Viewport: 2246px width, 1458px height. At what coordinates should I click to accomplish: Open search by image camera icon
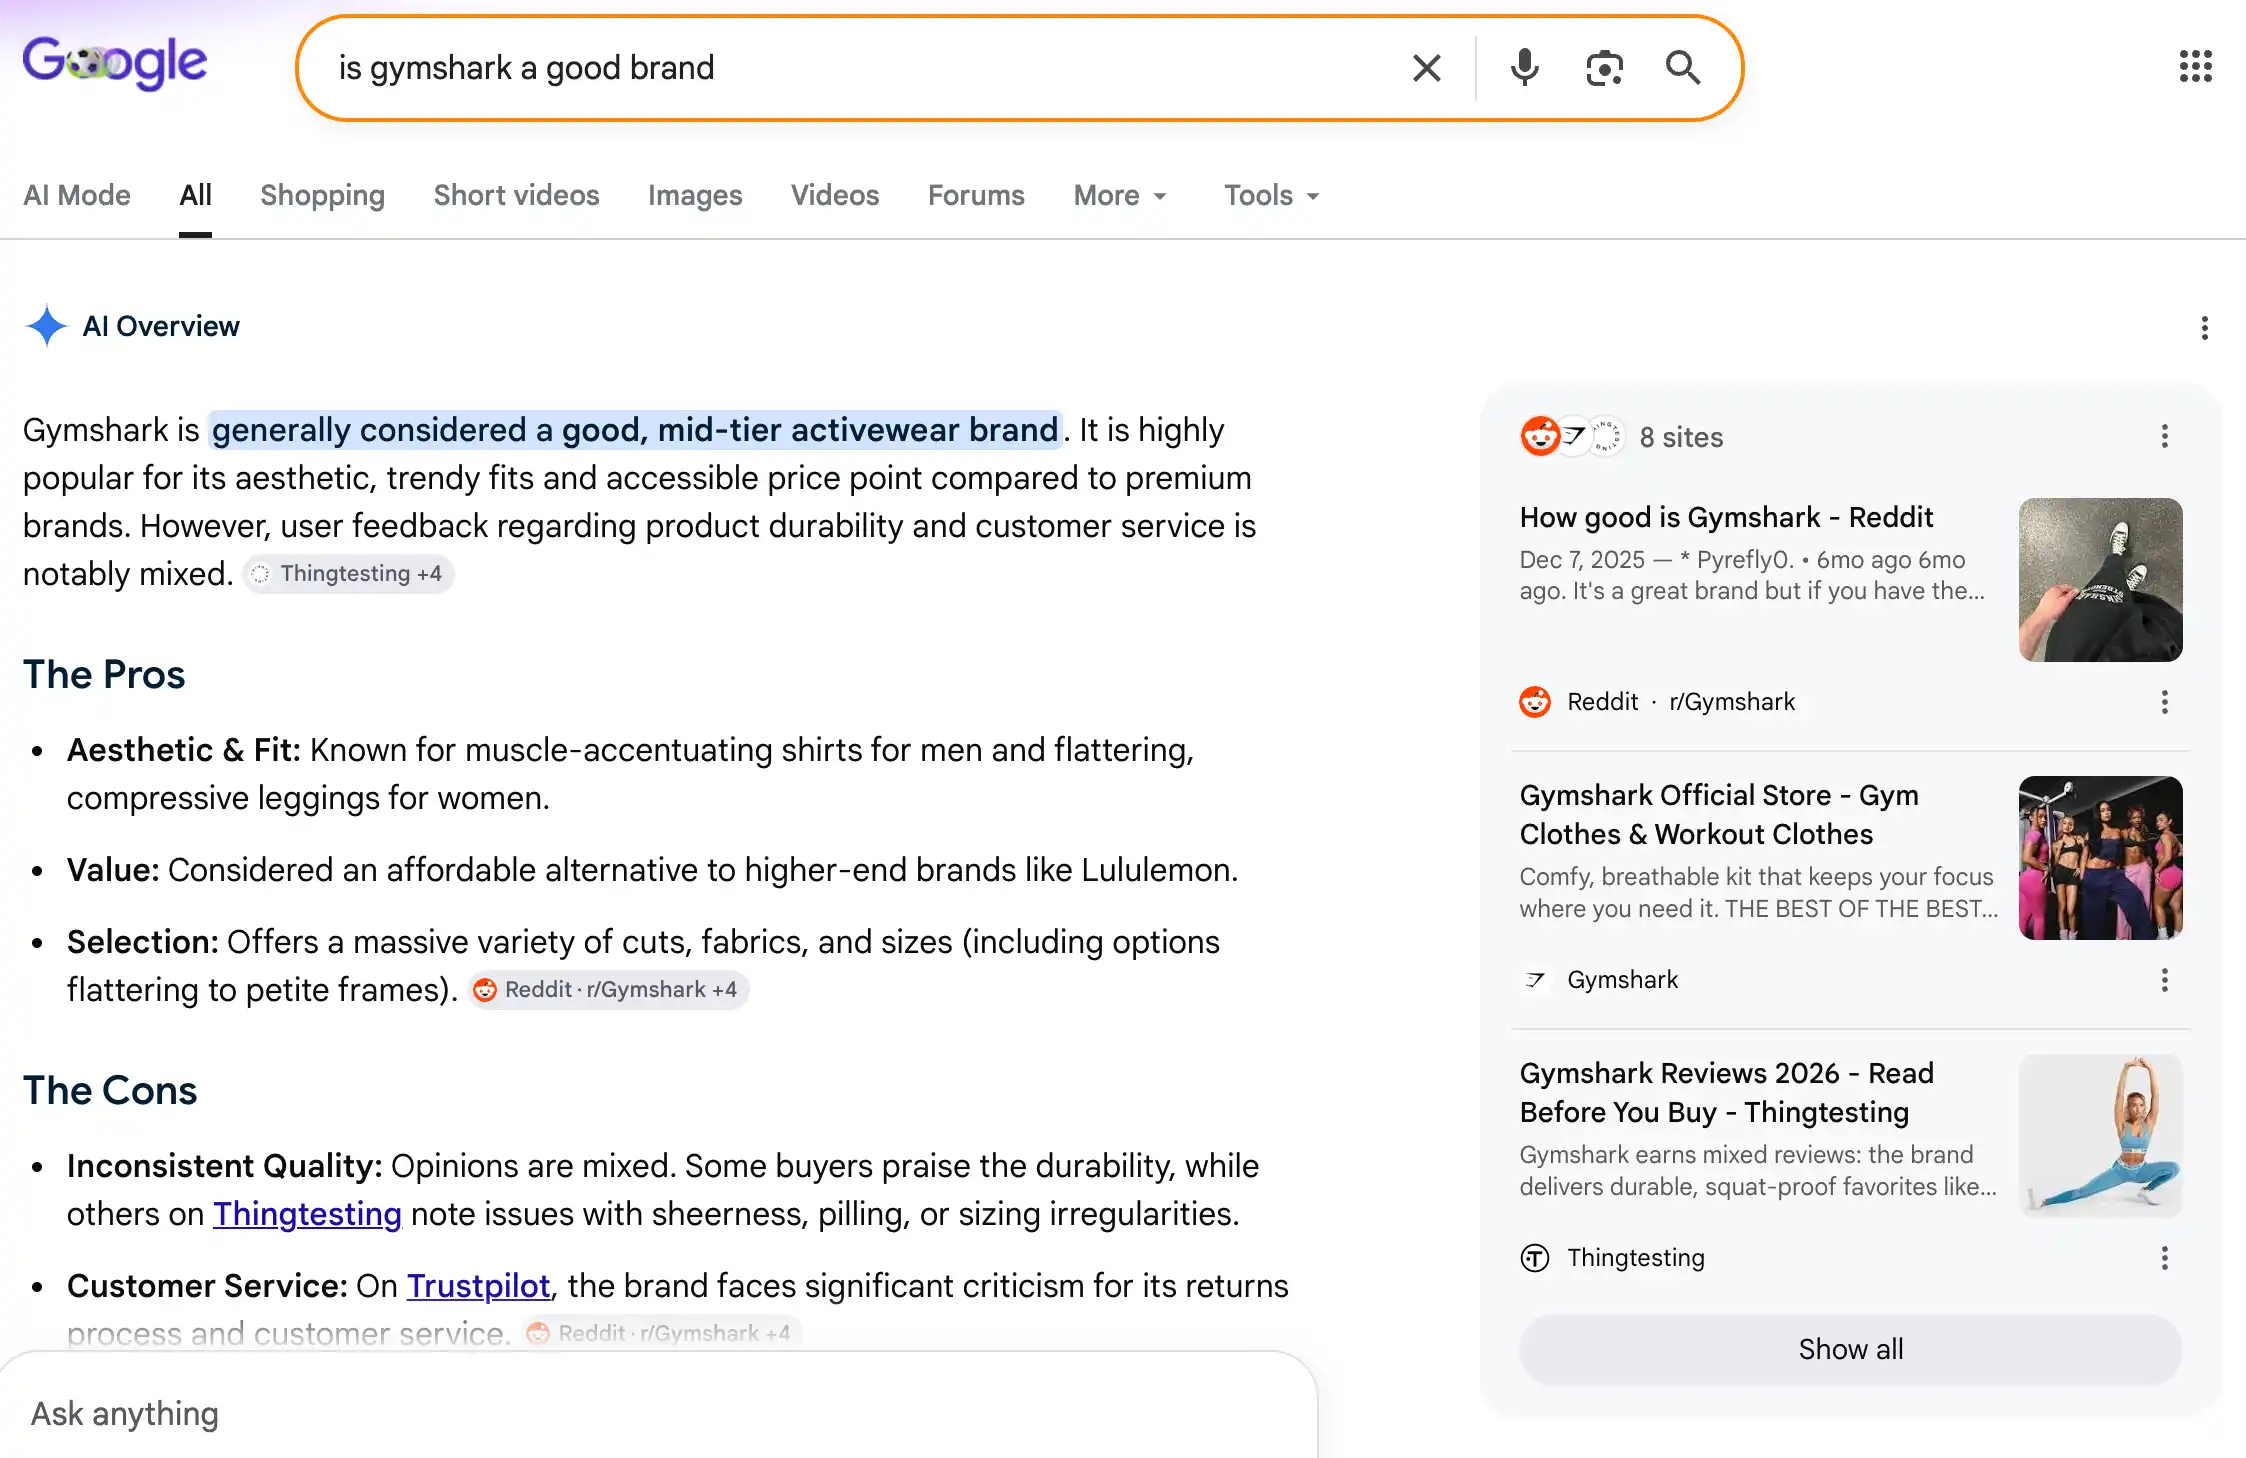point(1604,68)
